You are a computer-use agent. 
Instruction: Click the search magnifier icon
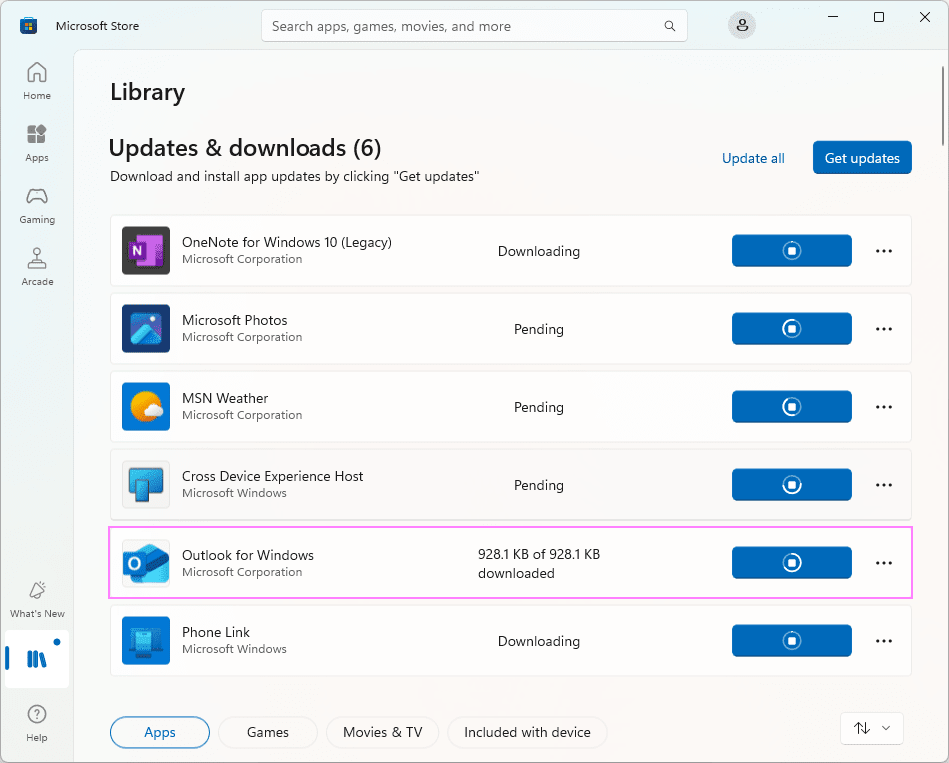[x=669, y=26]
